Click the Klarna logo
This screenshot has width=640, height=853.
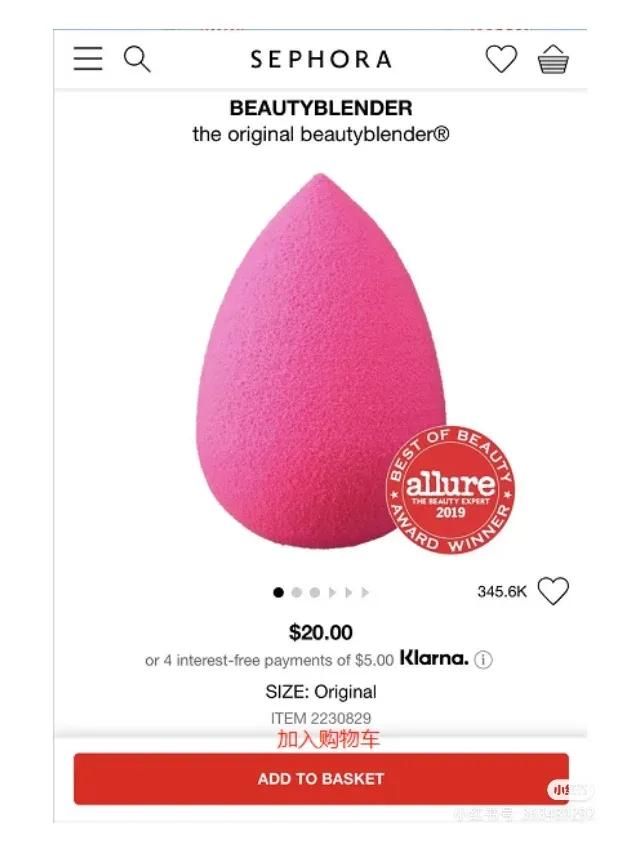pos(434,658)
